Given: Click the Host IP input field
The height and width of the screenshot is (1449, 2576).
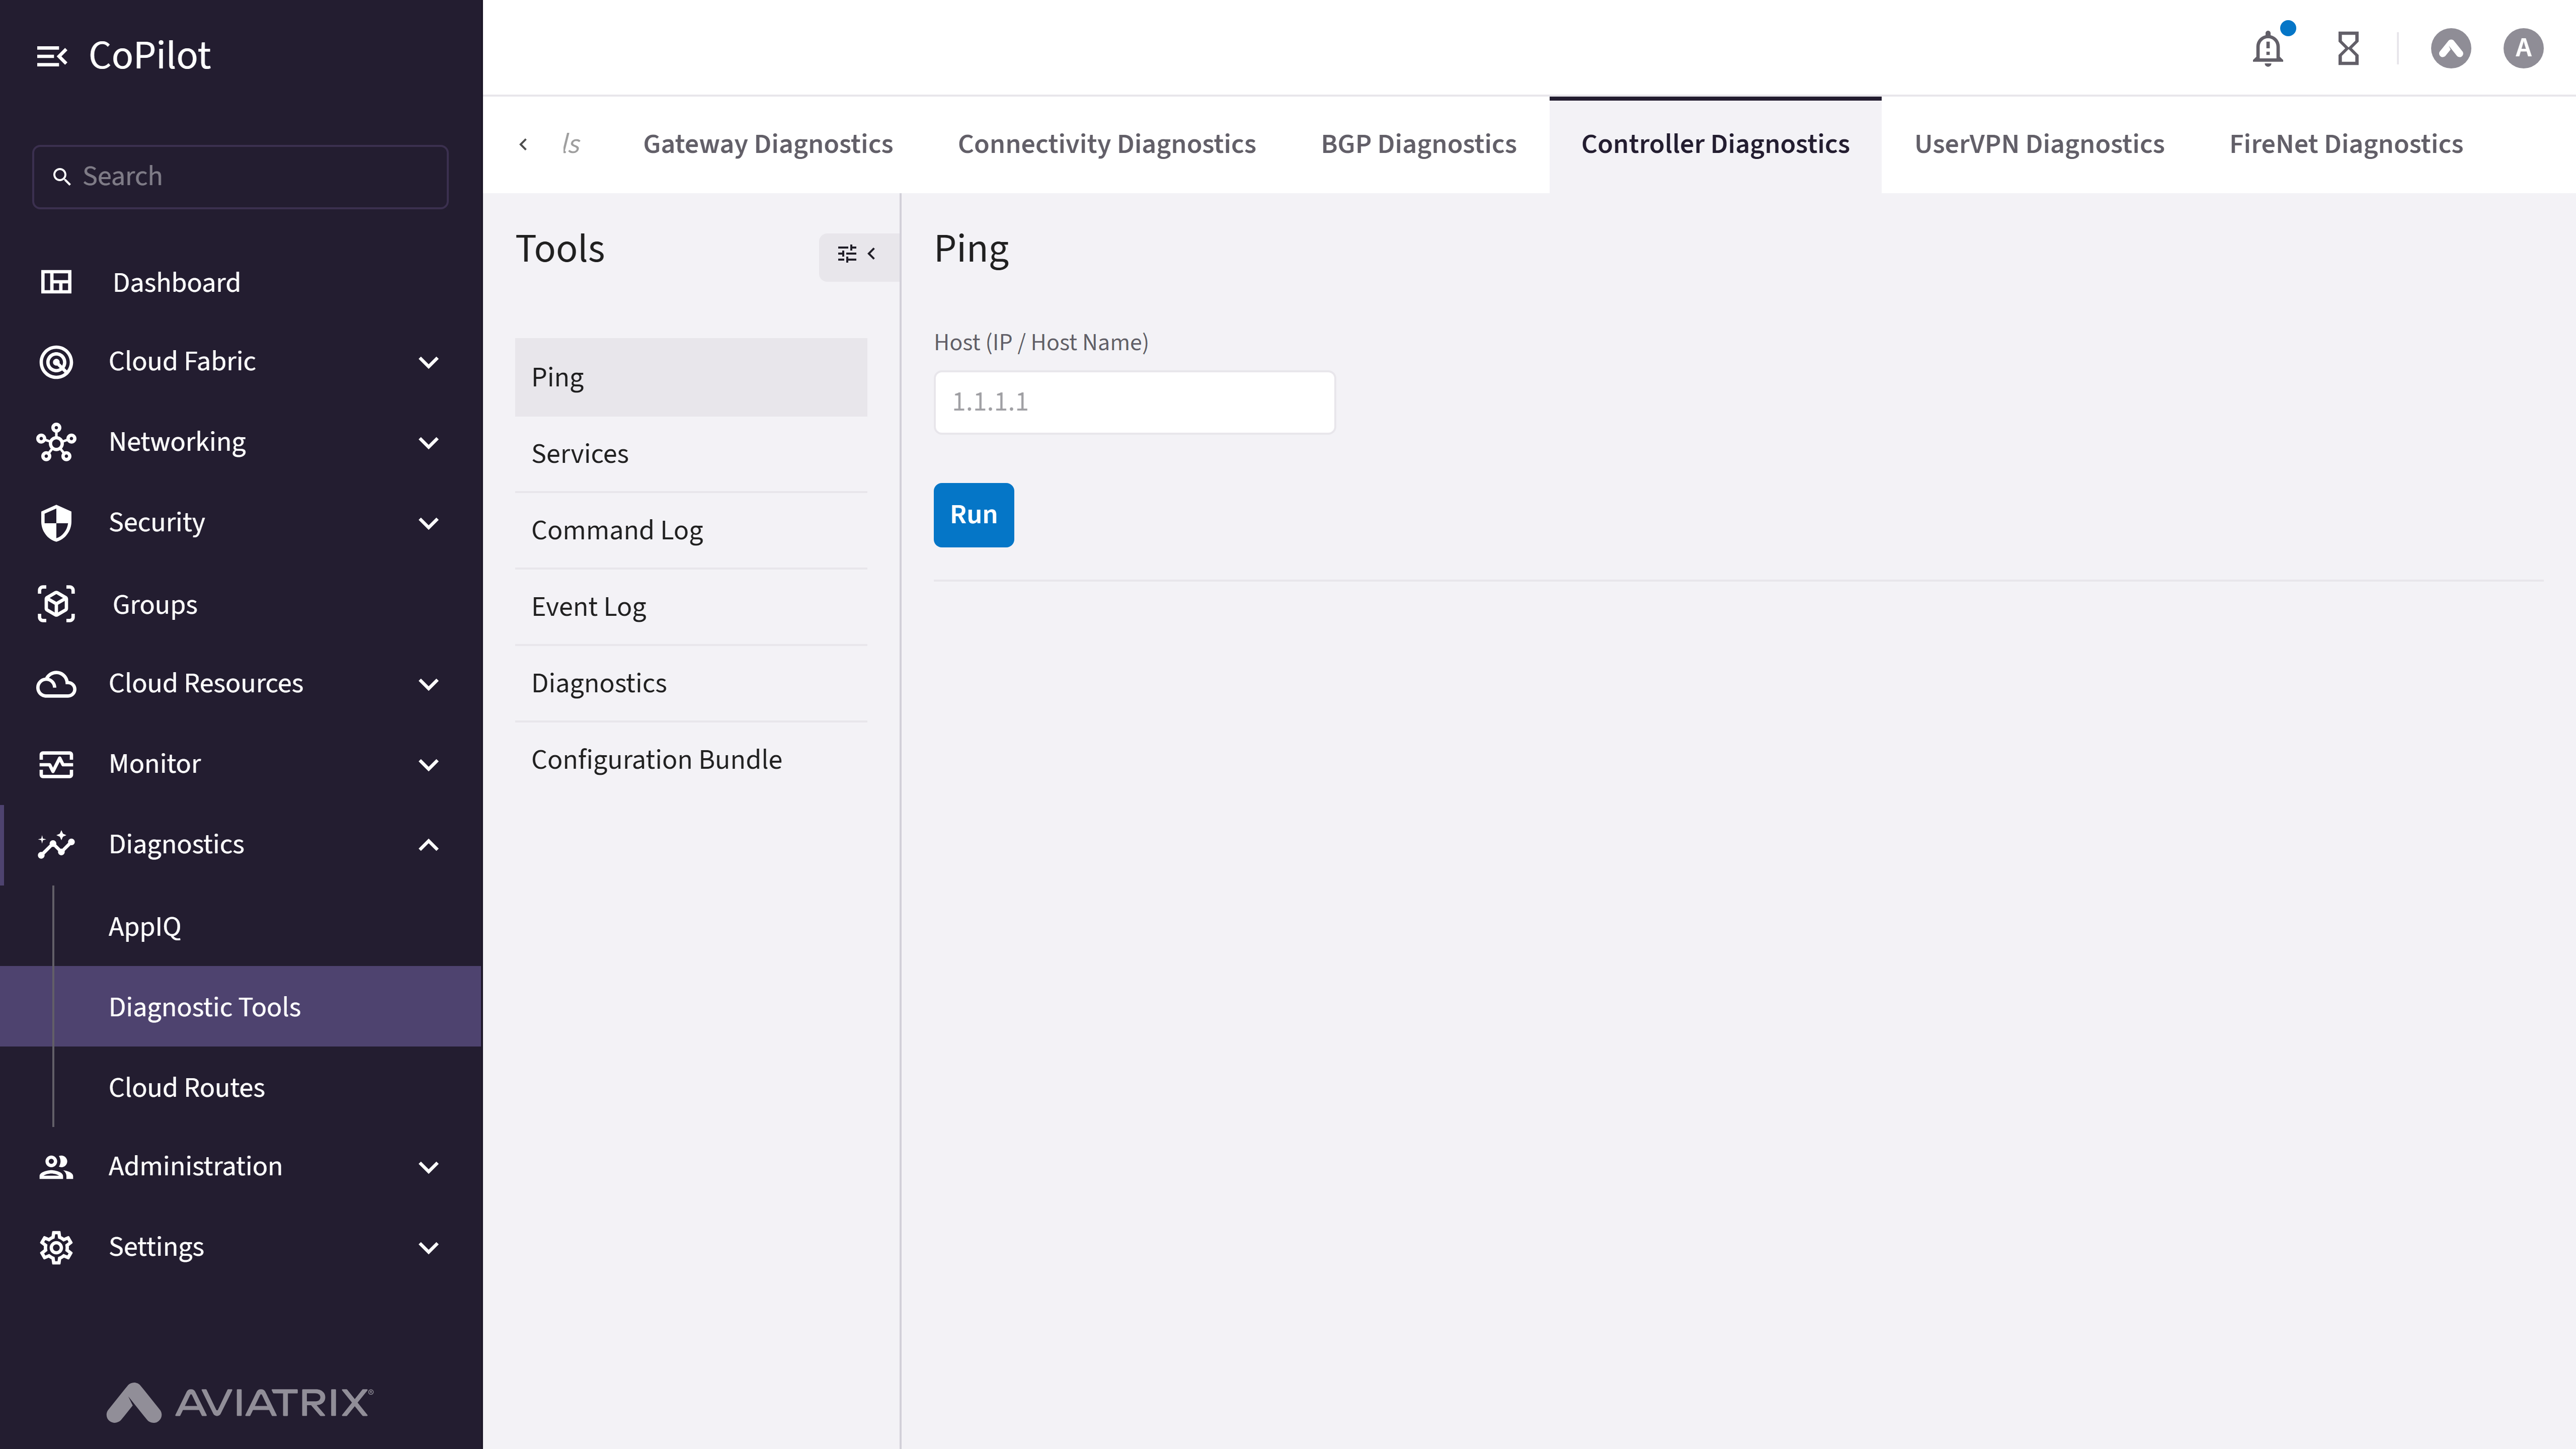Looking at the screenshot, I should 1134,402.
